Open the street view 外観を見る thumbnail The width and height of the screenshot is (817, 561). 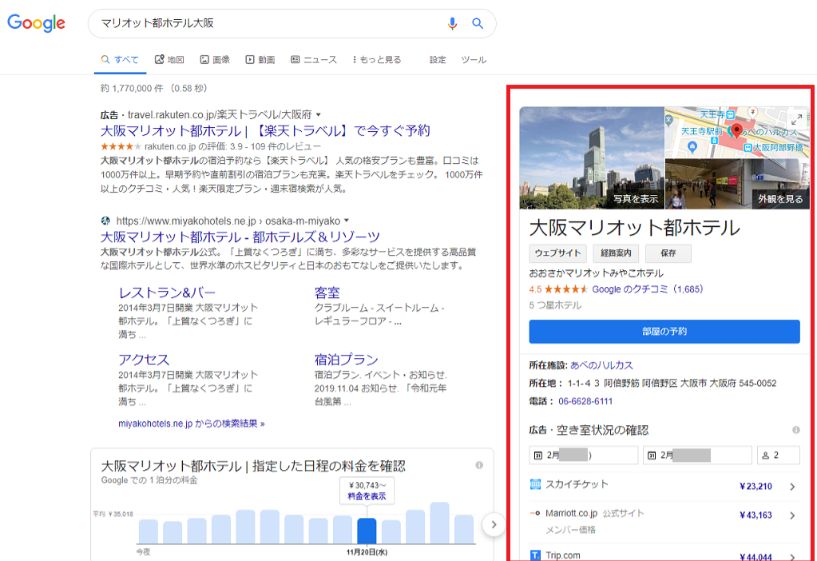point(737,184)
